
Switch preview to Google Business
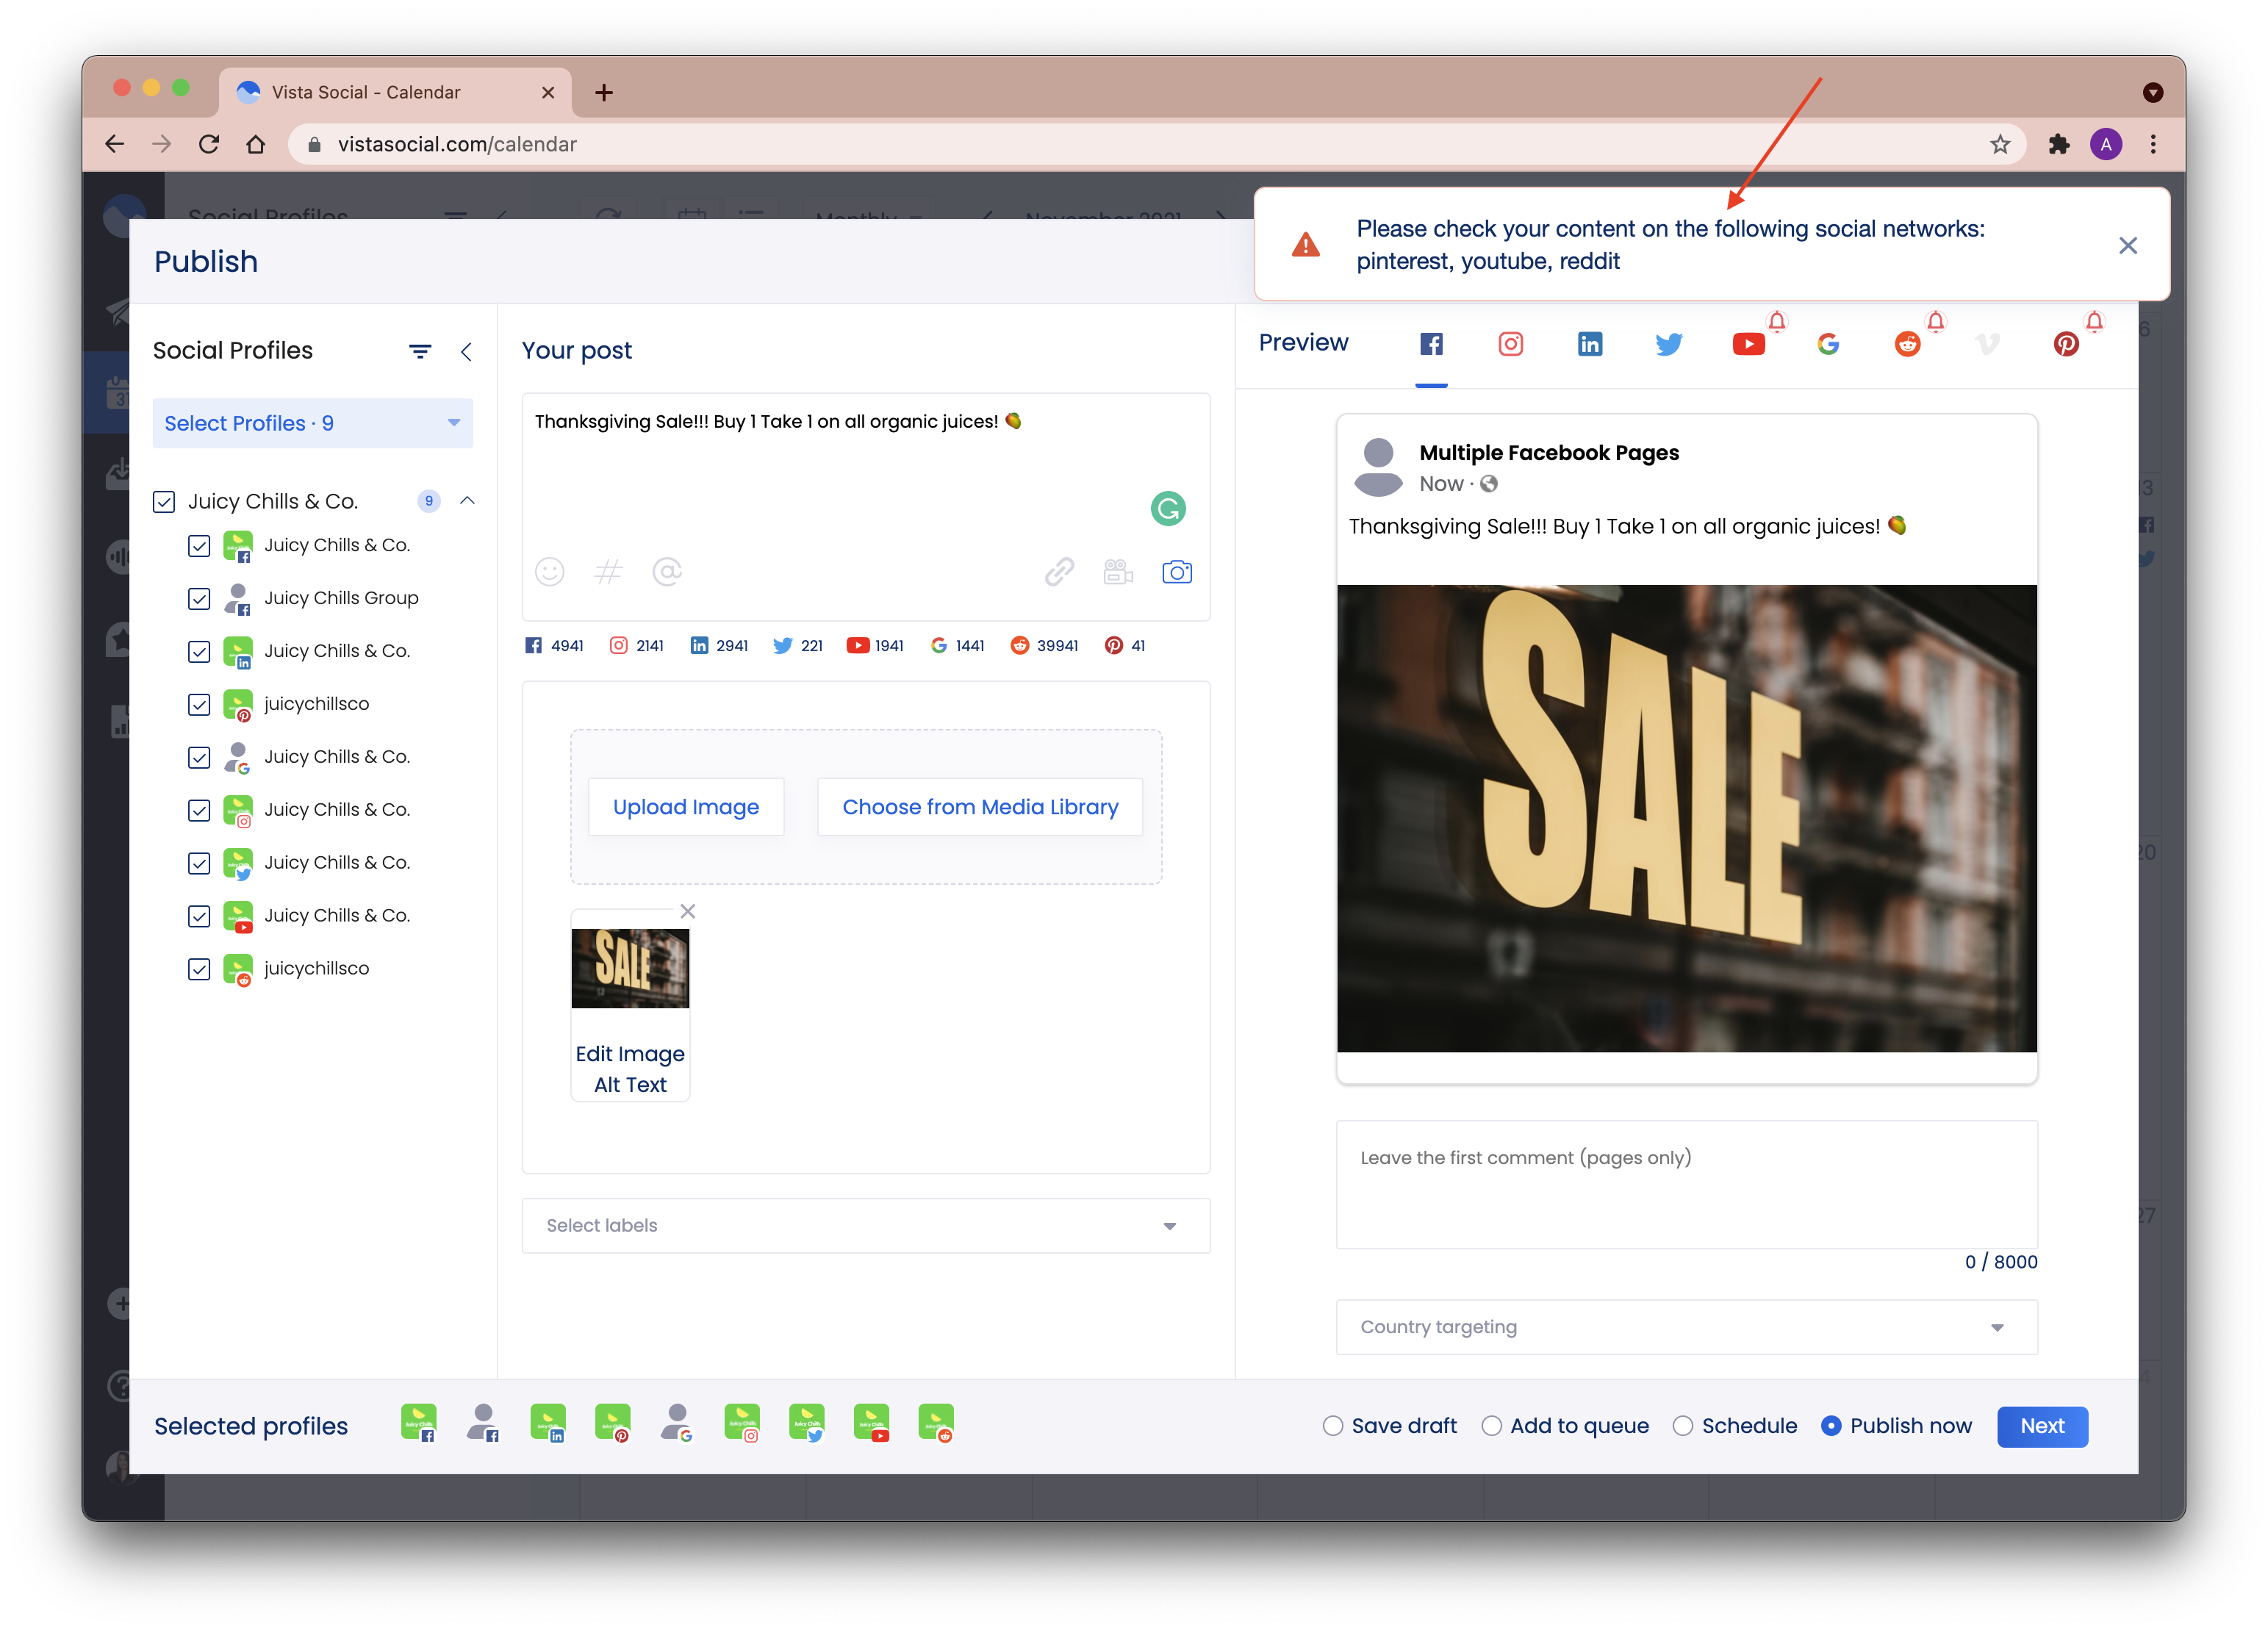(1828, 344)
